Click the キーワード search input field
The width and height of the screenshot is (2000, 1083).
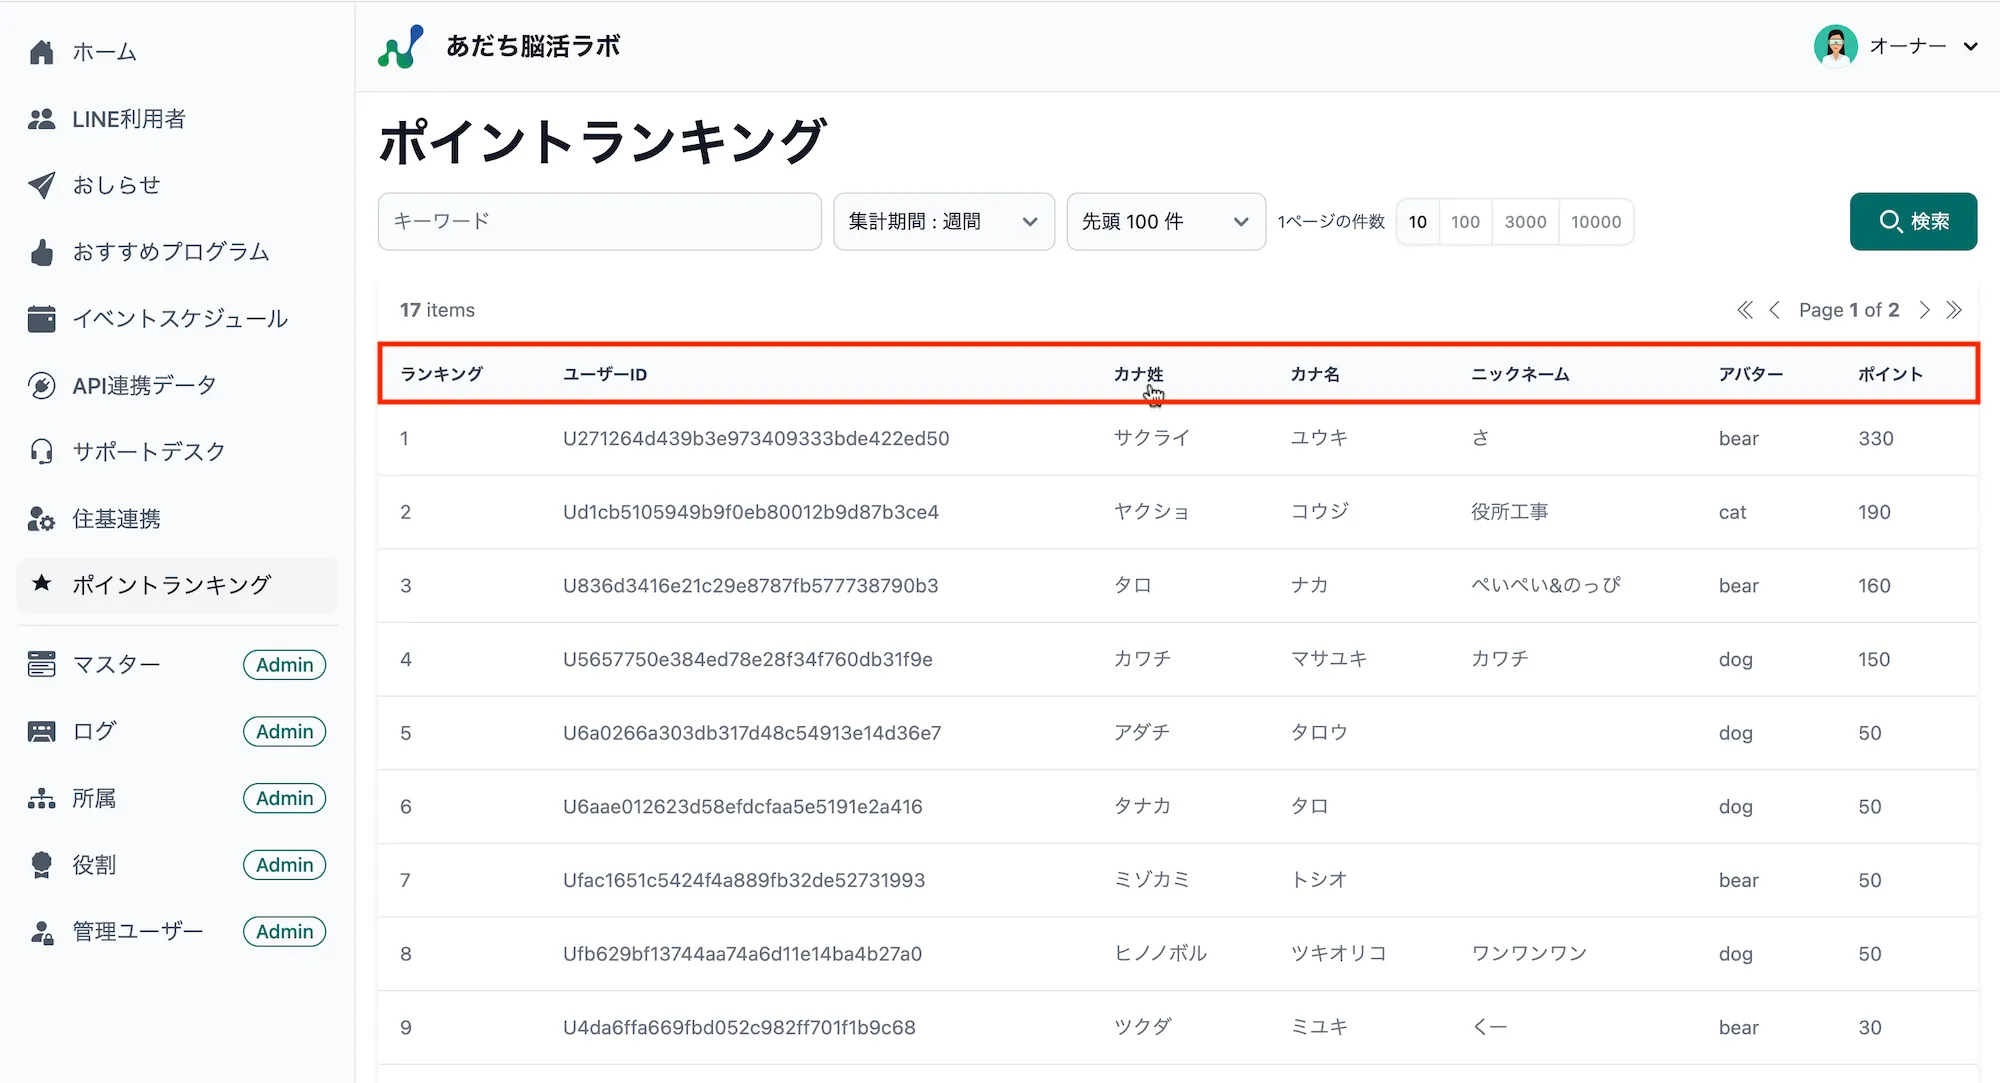(599, 222)
